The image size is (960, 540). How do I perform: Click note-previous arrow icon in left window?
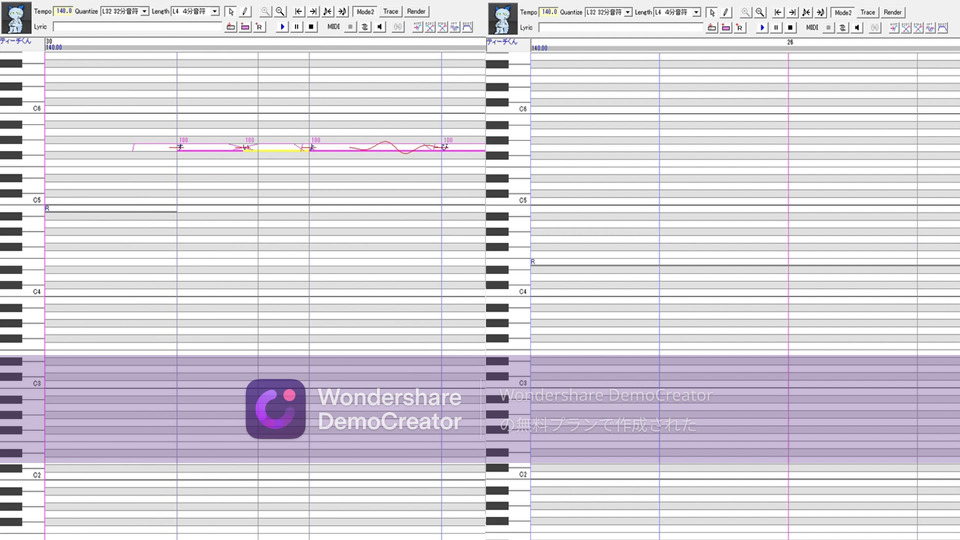pos(328,12)
